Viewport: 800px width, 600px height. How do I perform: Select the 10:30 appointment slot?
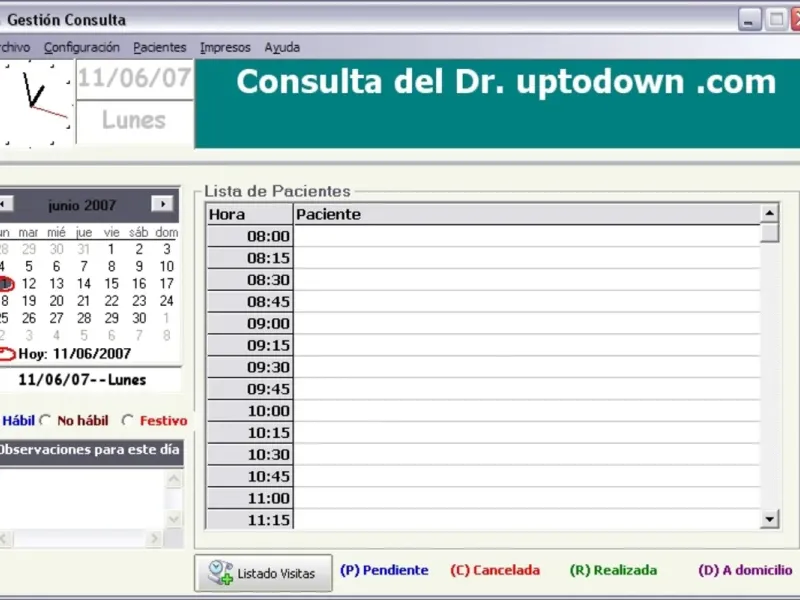coord(250,455)
